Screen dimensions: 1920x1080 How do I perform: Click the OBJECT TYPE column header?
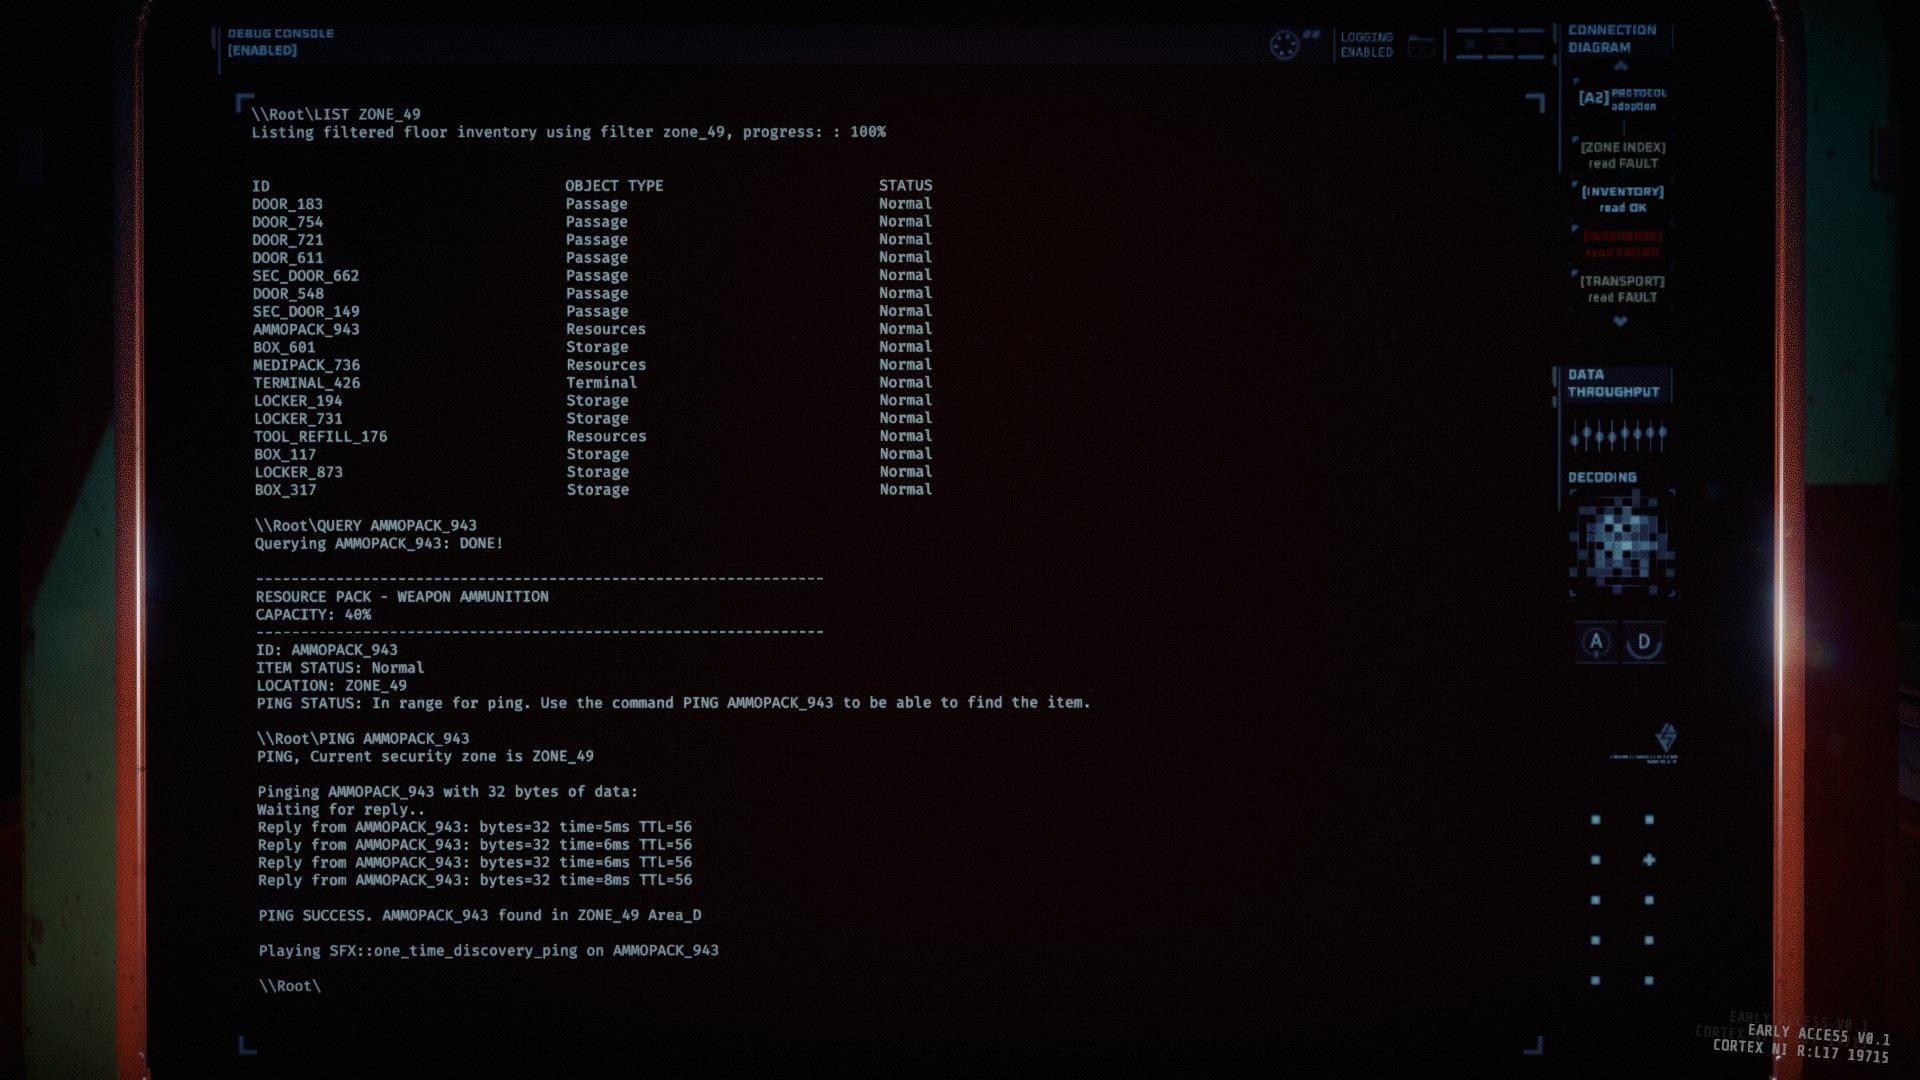point(614,186)
